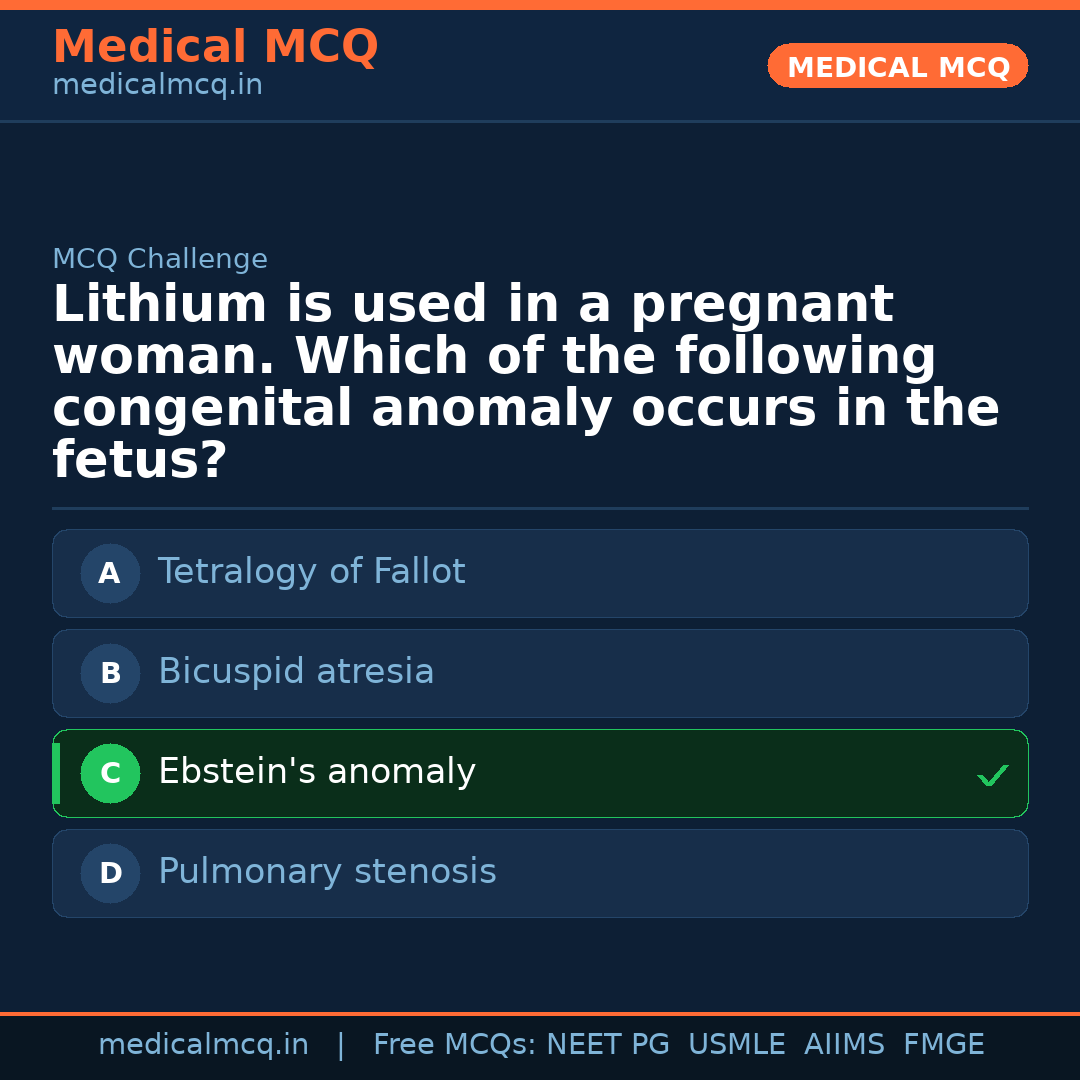Open medicalmcq.in link in footer
Screen dimensions: 1080x1080
(204, 1045)
